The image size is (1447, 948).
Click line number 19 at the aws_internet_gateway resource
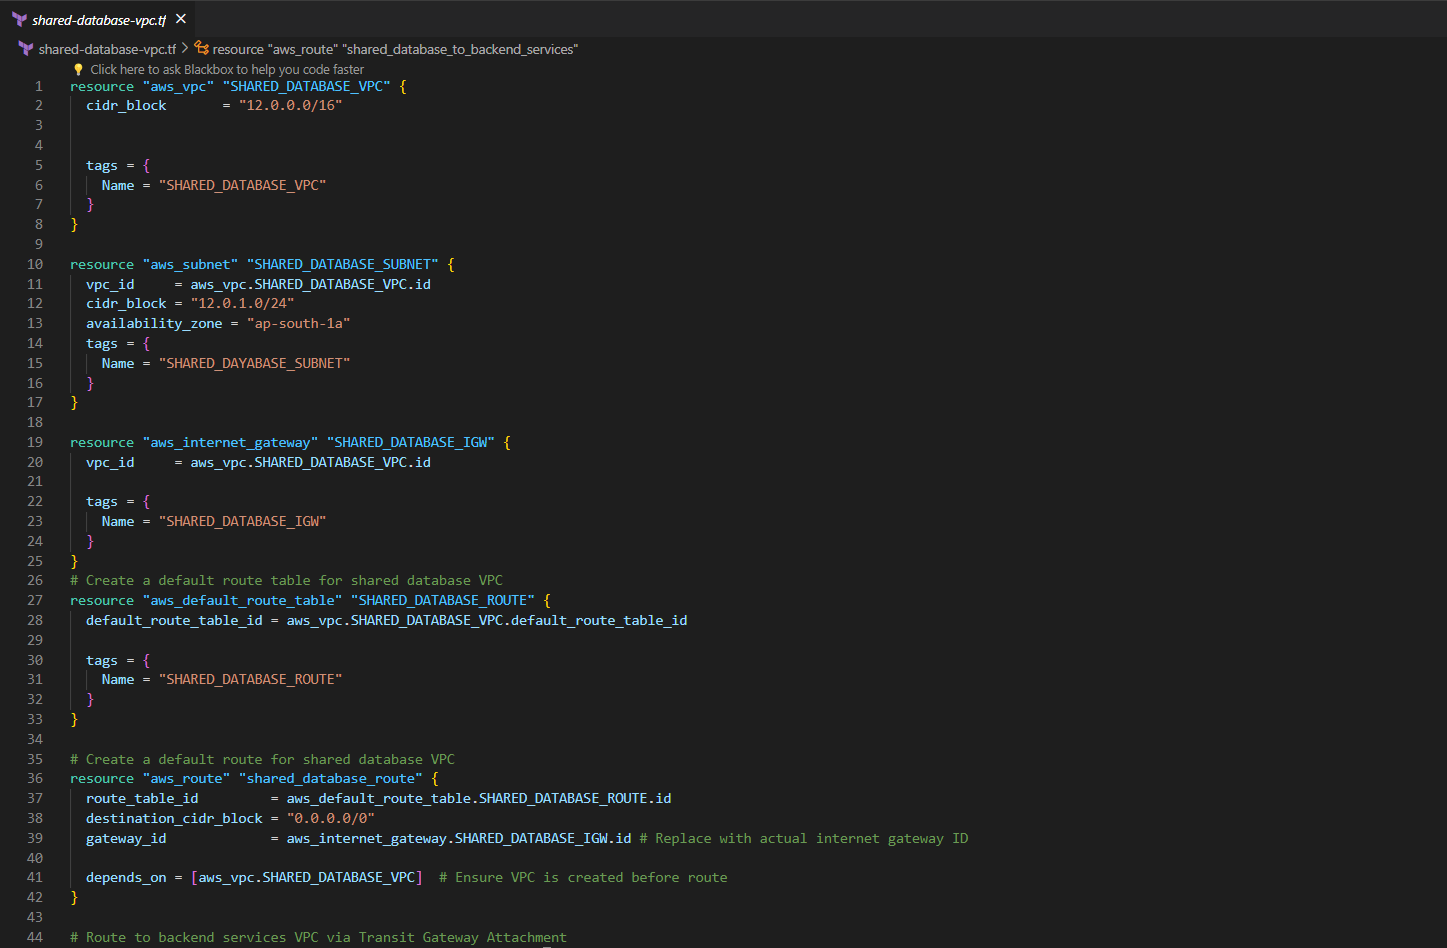pyautogui.click(x=35, y=442)
